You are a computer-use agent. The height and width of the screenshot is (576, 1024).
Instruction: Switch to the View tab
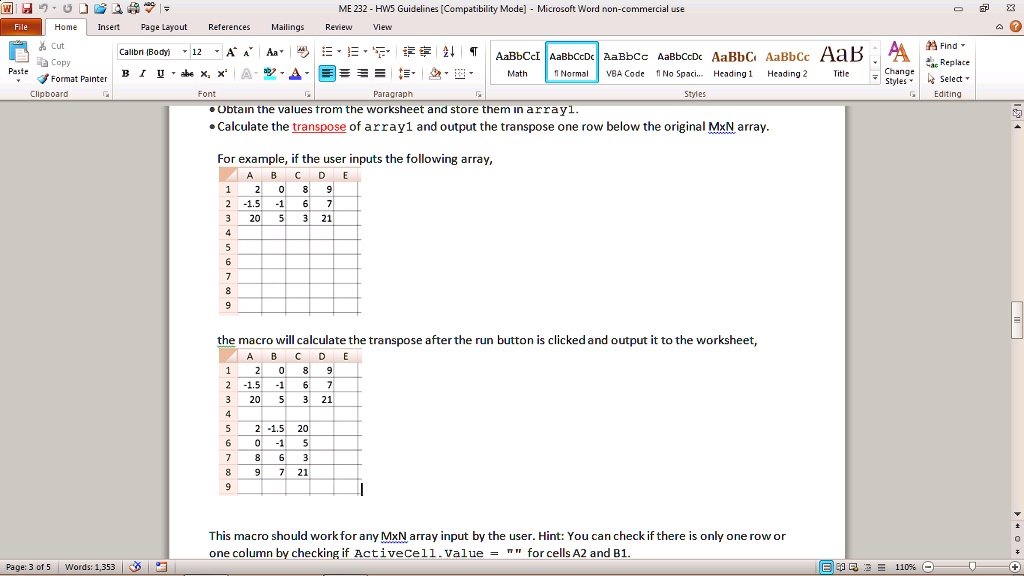382,27
